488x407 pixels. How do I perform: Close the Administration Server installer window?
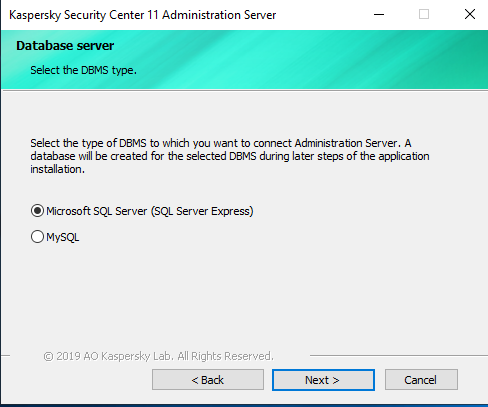click(x=470, y=14)
